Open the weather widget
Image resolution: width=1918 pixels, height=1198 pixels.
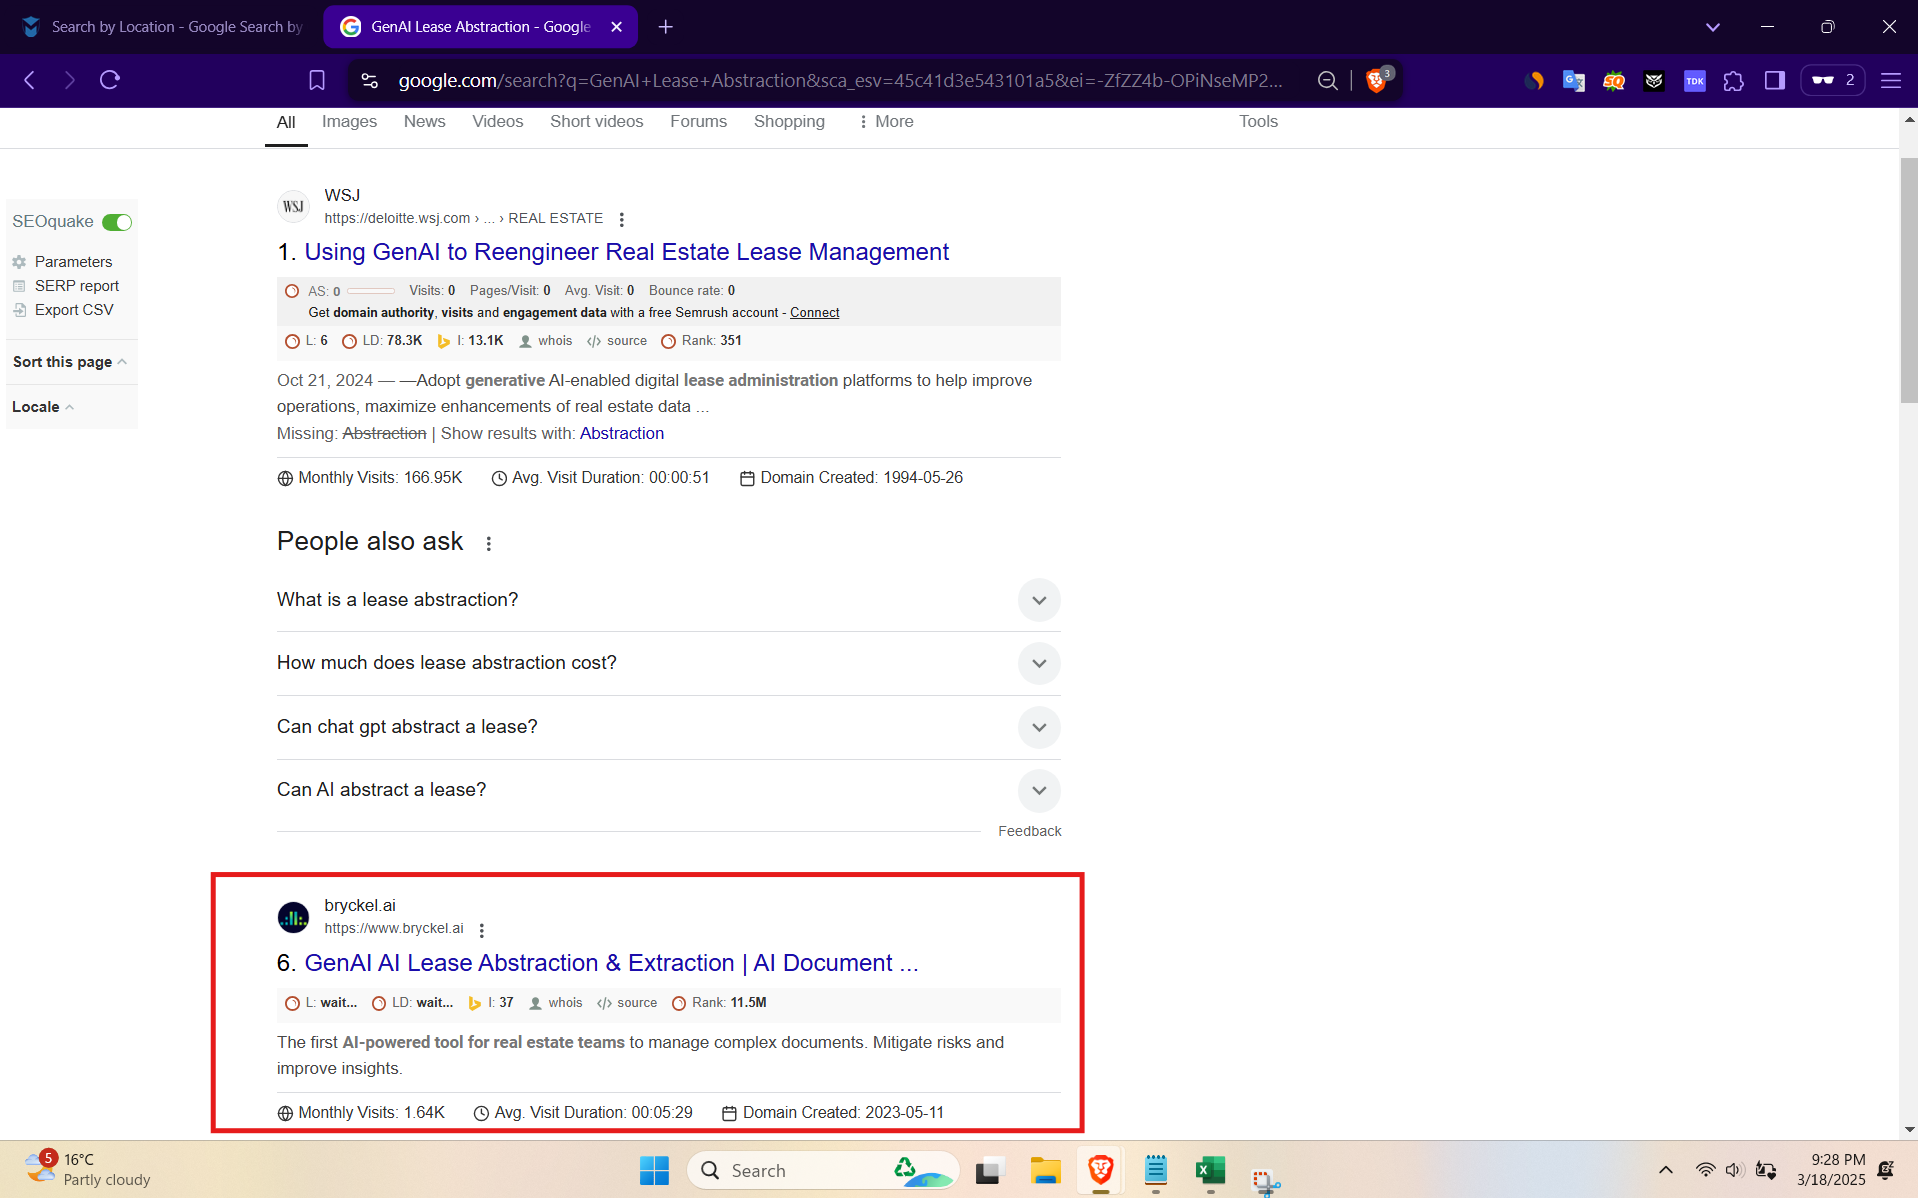point(88,1169)
